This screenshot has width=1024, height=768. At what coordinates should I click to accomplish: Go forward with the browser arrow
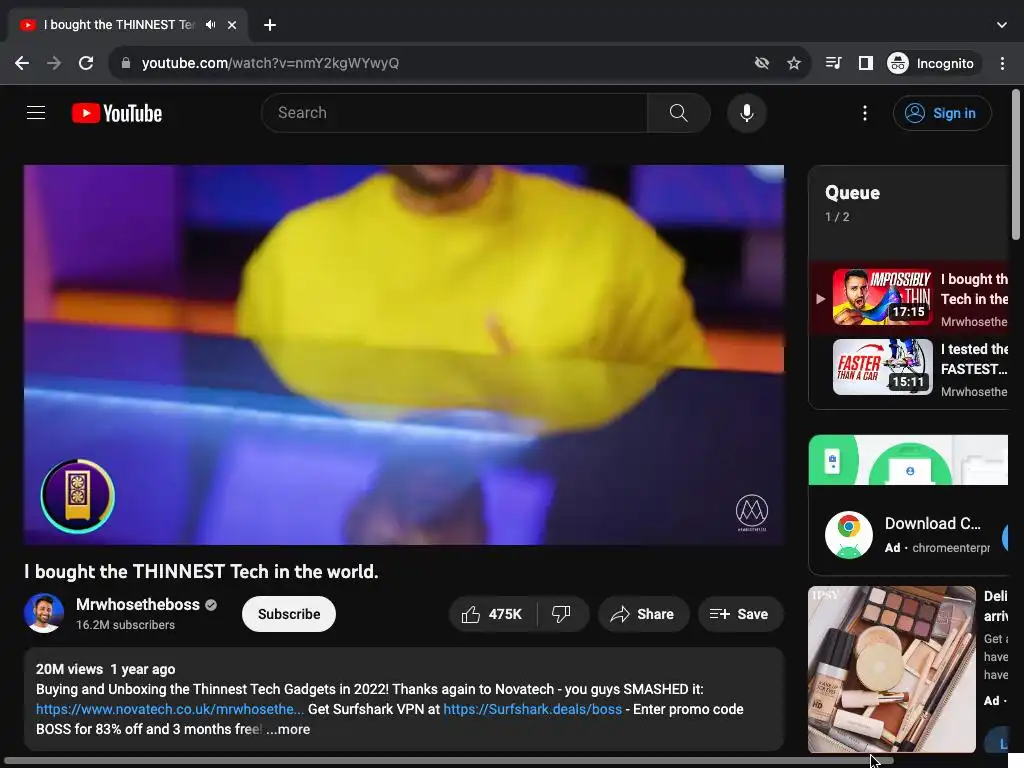(x=54, y=63)
